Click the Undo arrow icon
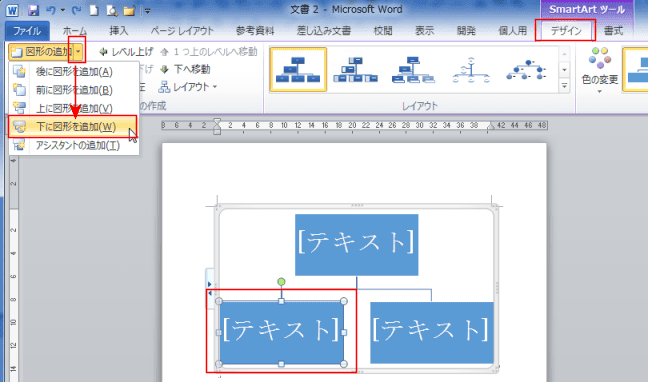Viewport: 648px width, 382px height. (x=51, y=10)
